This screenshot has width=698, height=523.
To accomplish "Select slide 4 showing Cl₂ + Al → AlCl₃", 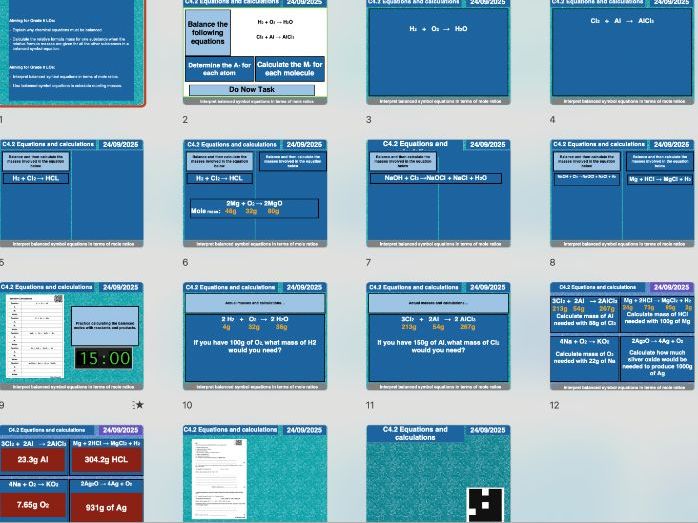I will [621, 50].
